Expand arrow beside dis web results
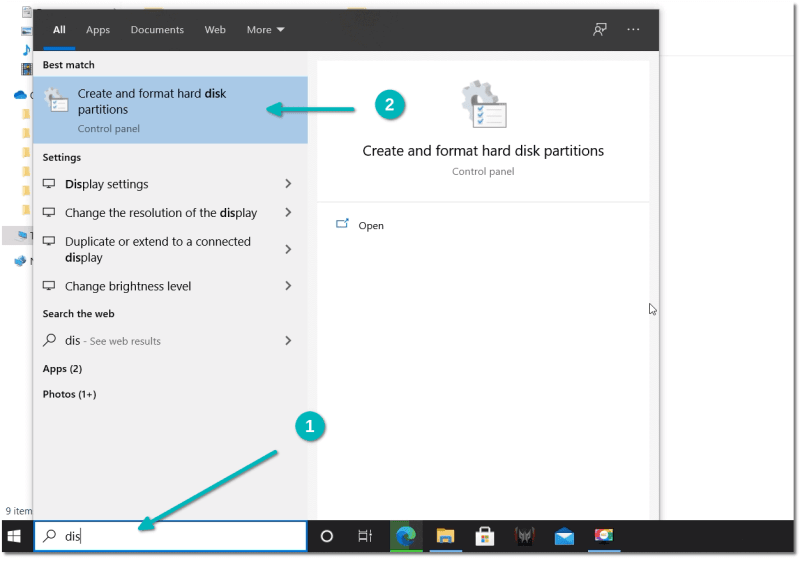800x561 pixels. point(288,341)
